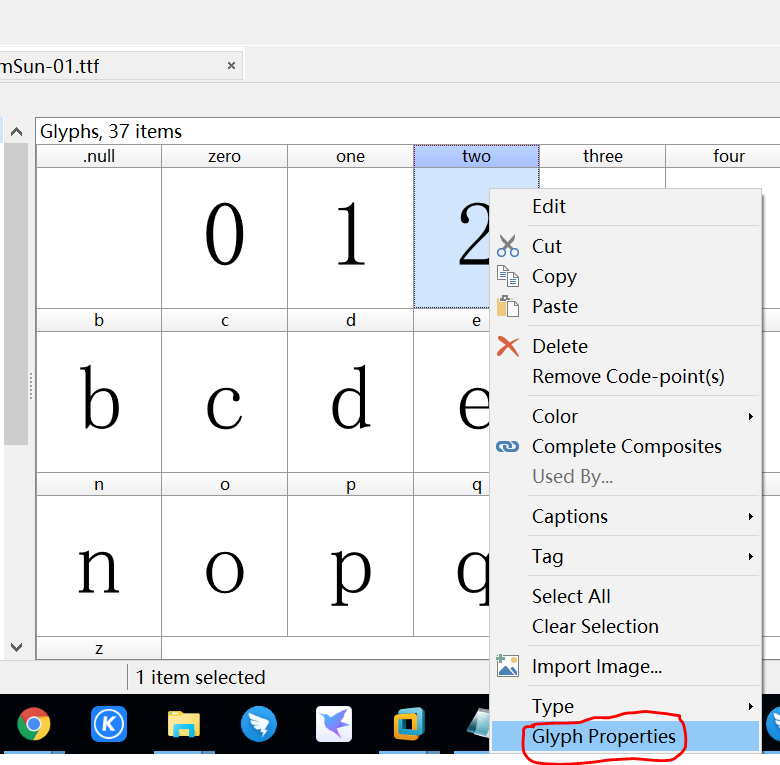780x765 pixels.
Task: Select the .null glyph cell
Action: click(98, 238)
